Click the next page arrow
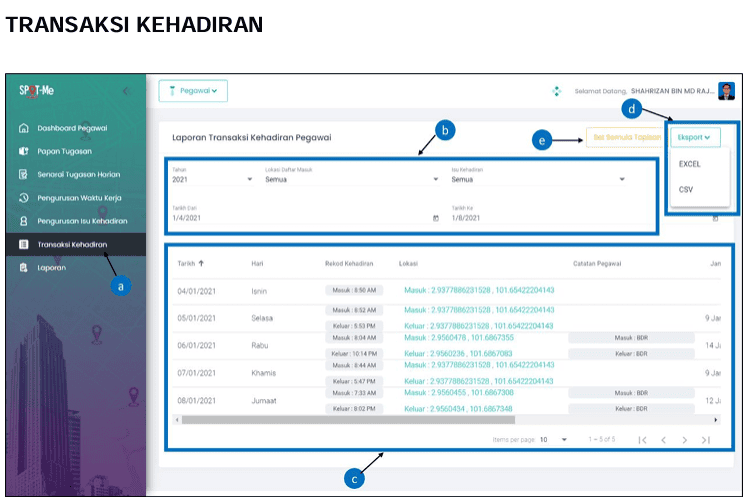The height and width of the screenshot is (504, 752). pos(685,440)
